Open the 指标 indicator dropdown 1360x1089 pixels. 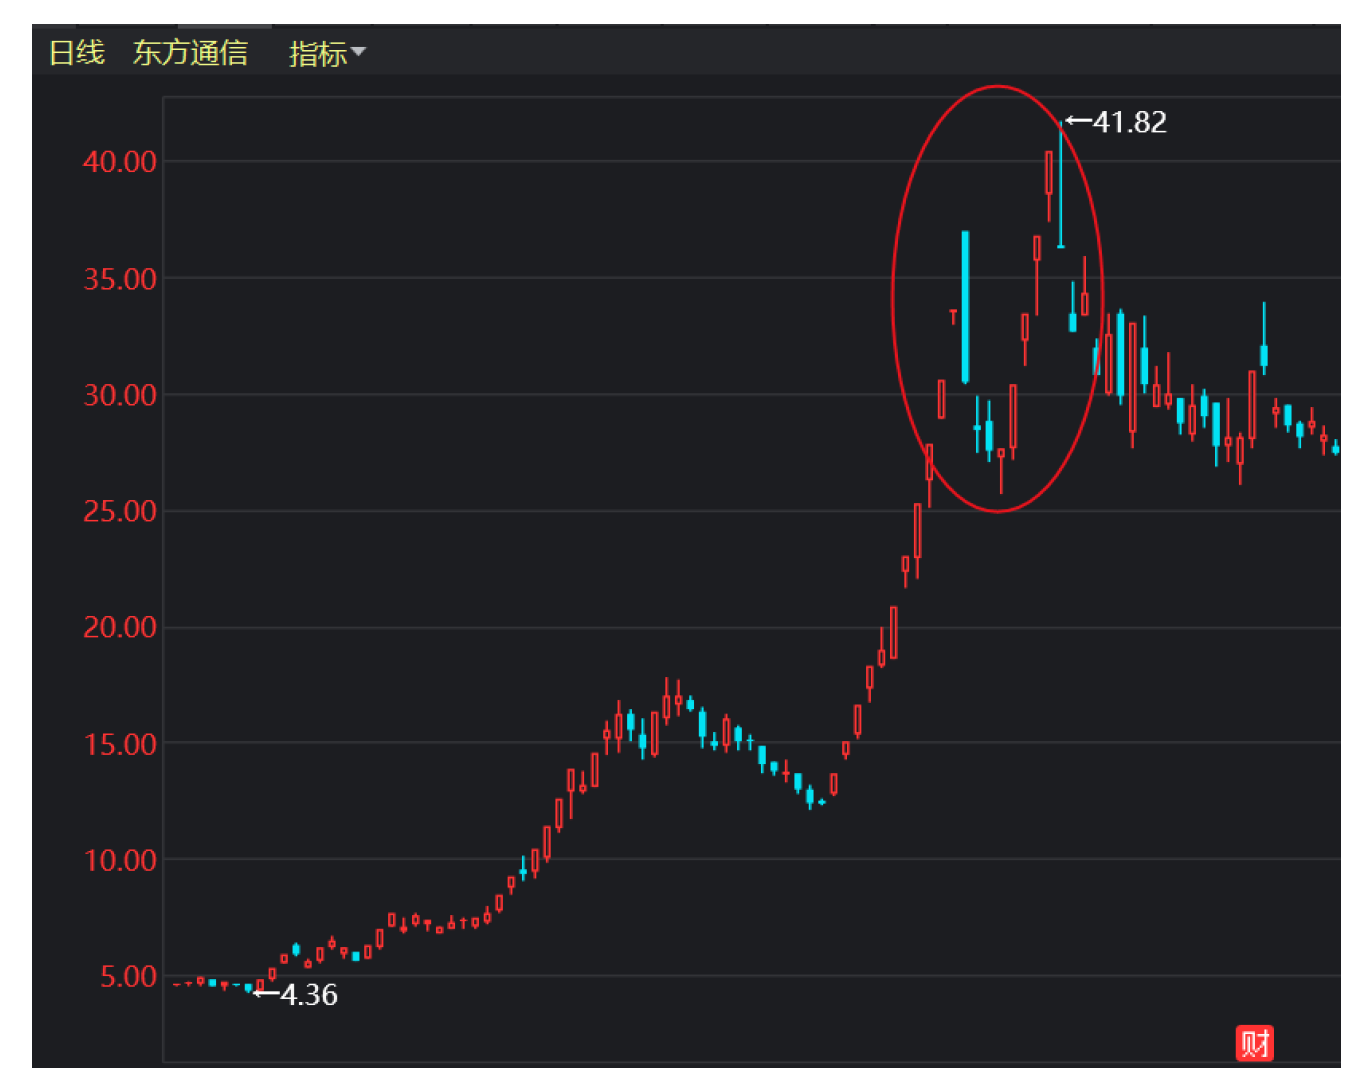click(326, 53)
